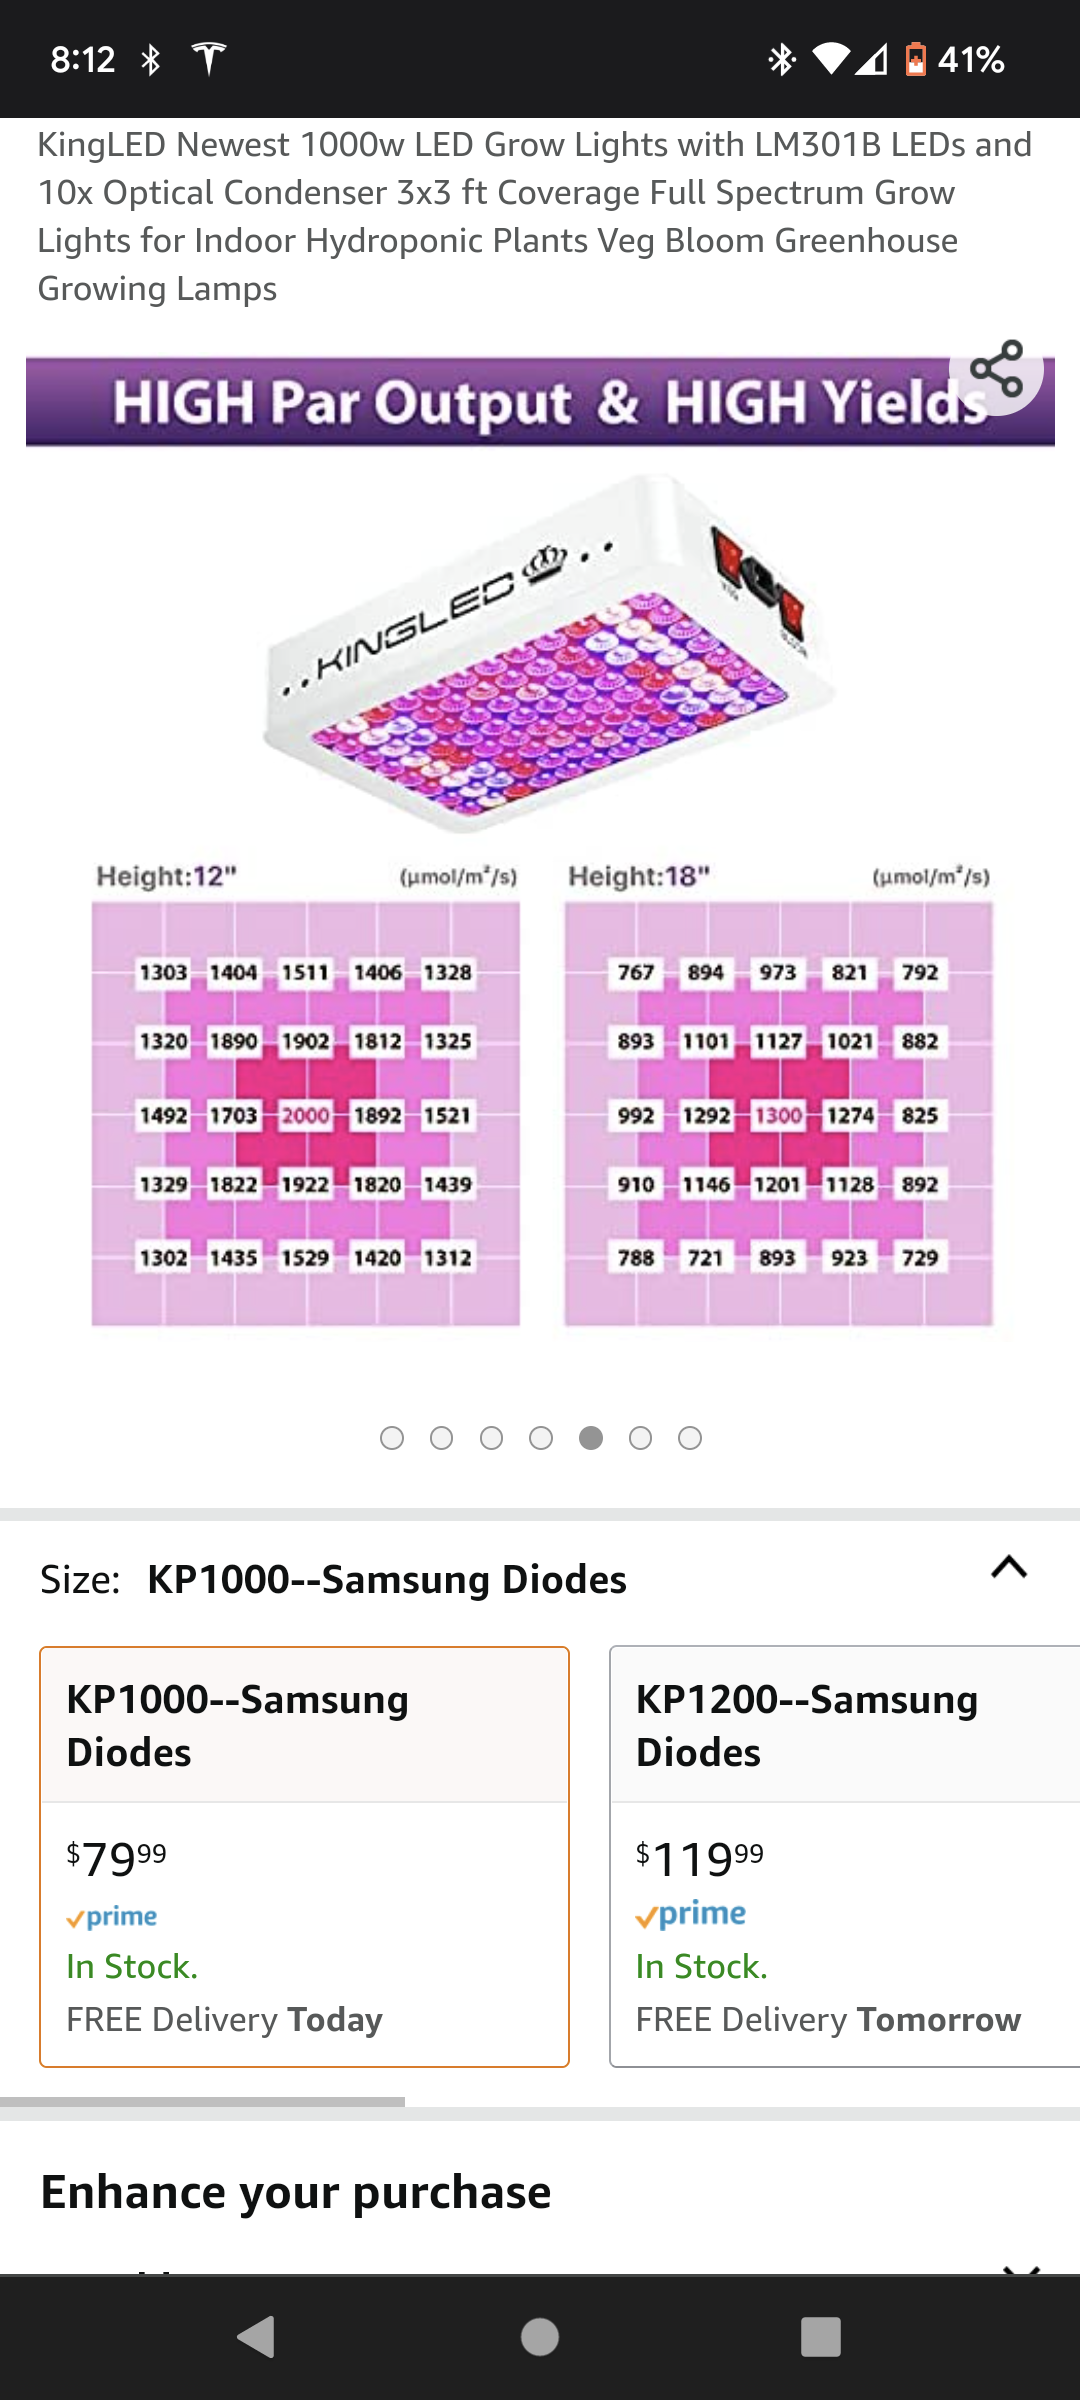Tap the Tesla icon in status bar
This screenshot has width=1080, height=2400.
209,59
